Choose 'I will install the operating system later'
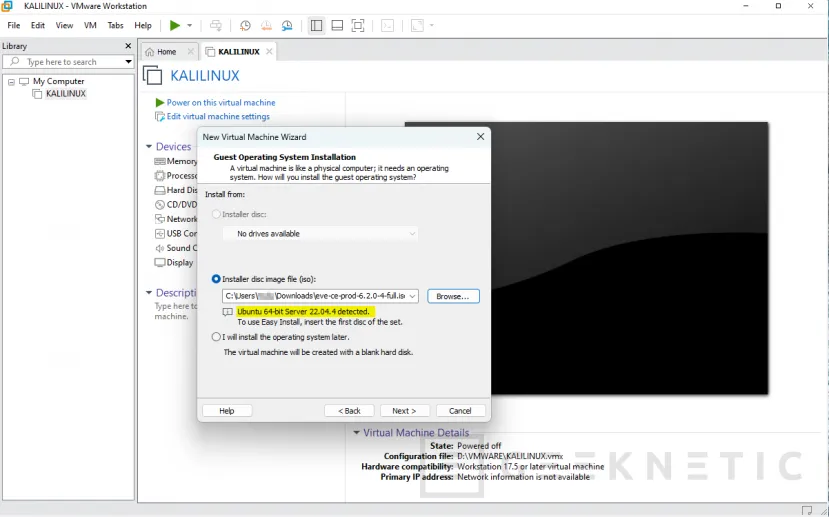Screen dimensions: 829x517 216,337
